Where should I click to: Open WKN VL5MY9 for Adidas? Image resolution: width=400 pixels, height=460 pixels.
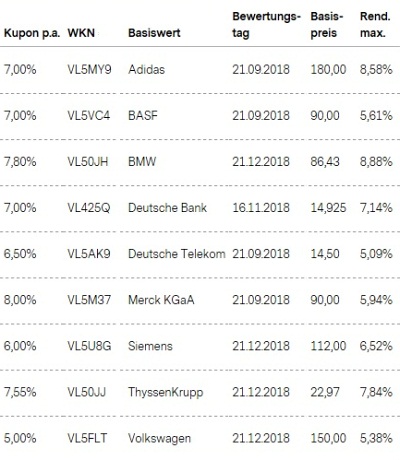pyautogui.click(x=89, y=70)
